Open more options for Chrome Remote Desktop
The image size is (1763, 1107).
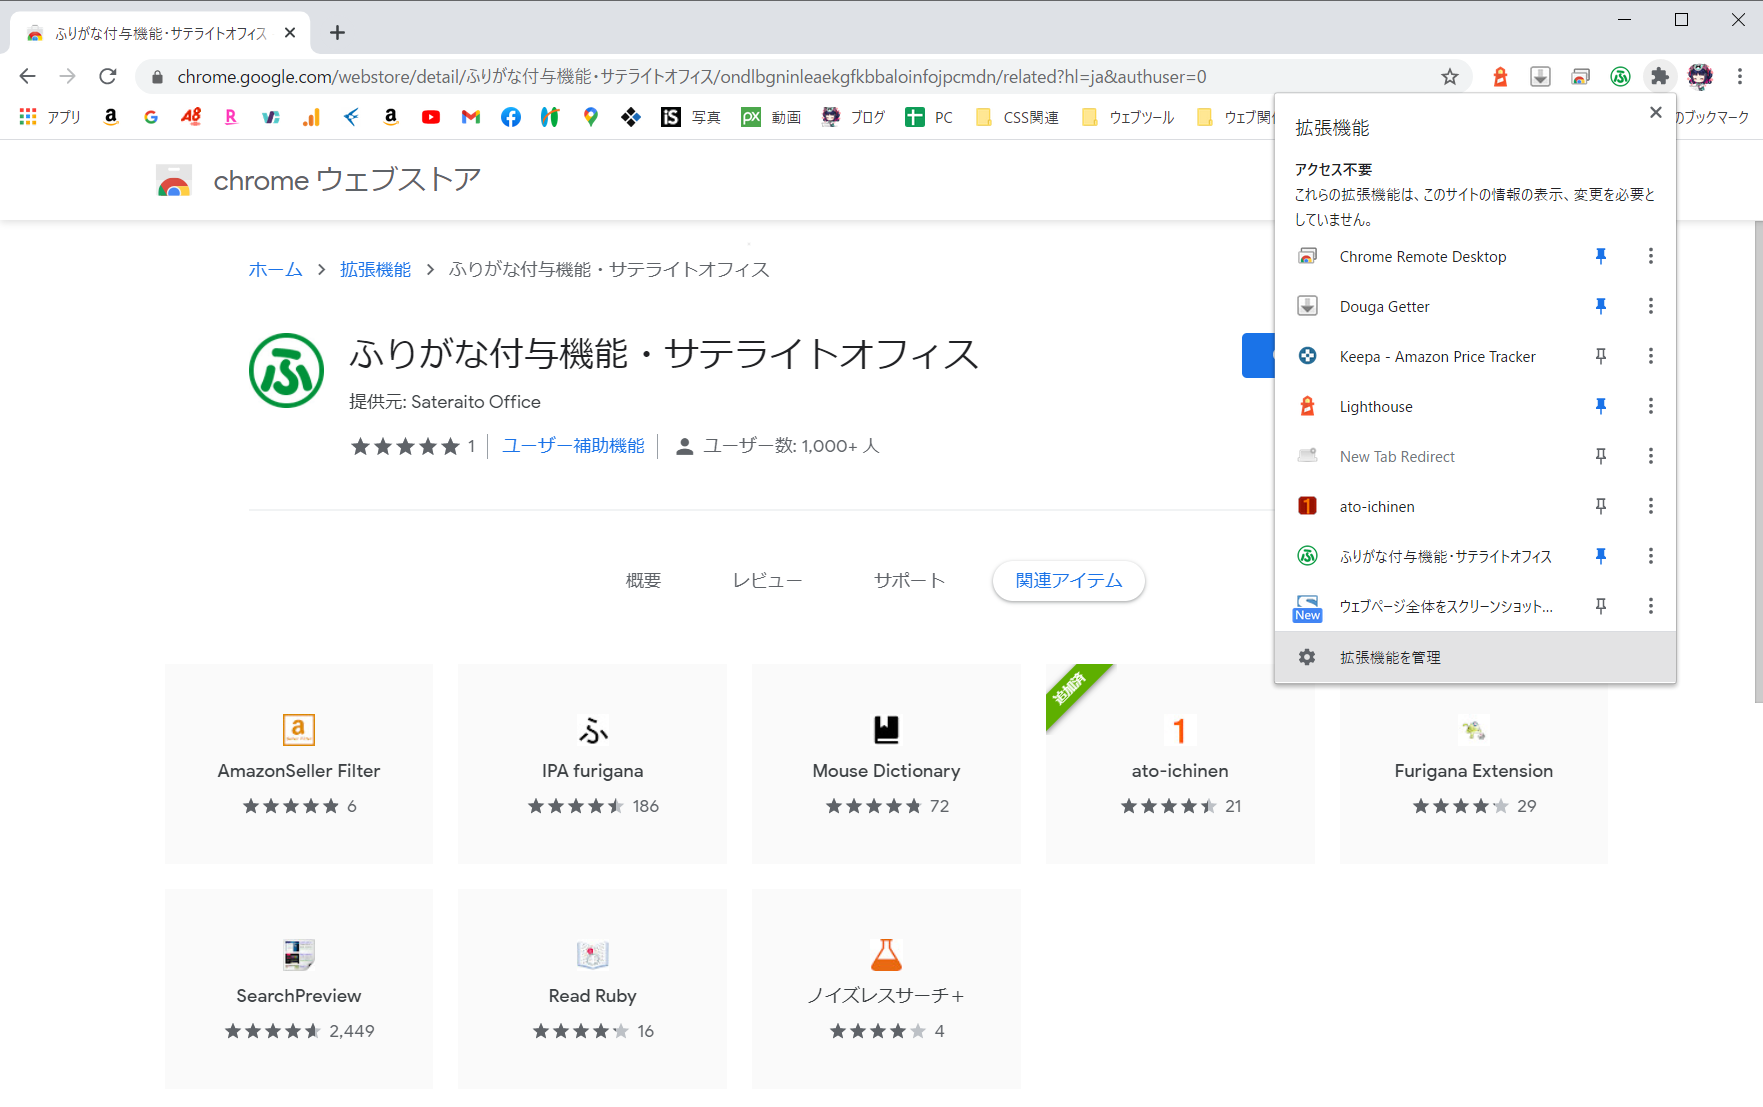(x=1651, y=256)
